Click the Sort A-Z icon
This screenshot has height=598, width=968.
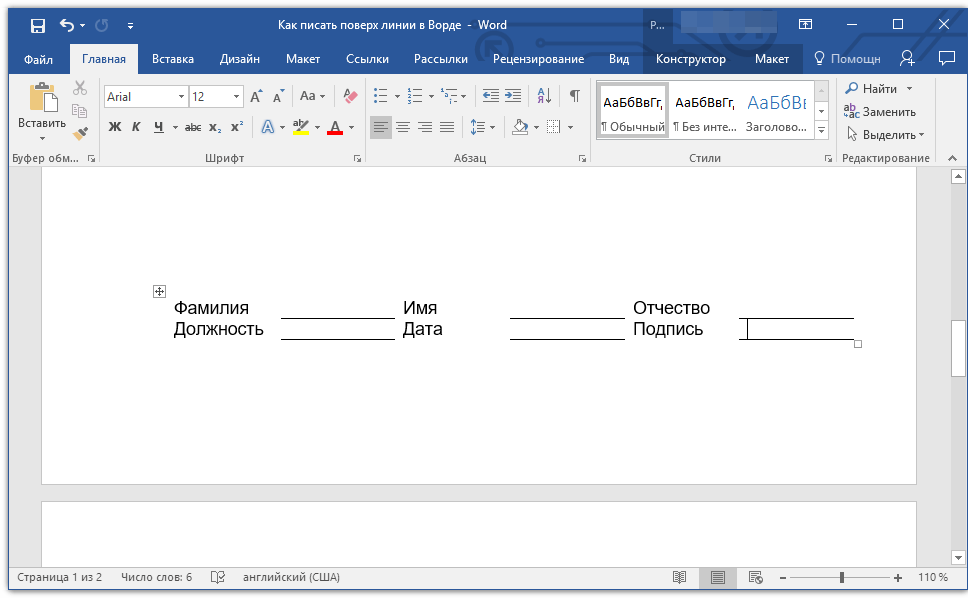[x=544, y=96]
